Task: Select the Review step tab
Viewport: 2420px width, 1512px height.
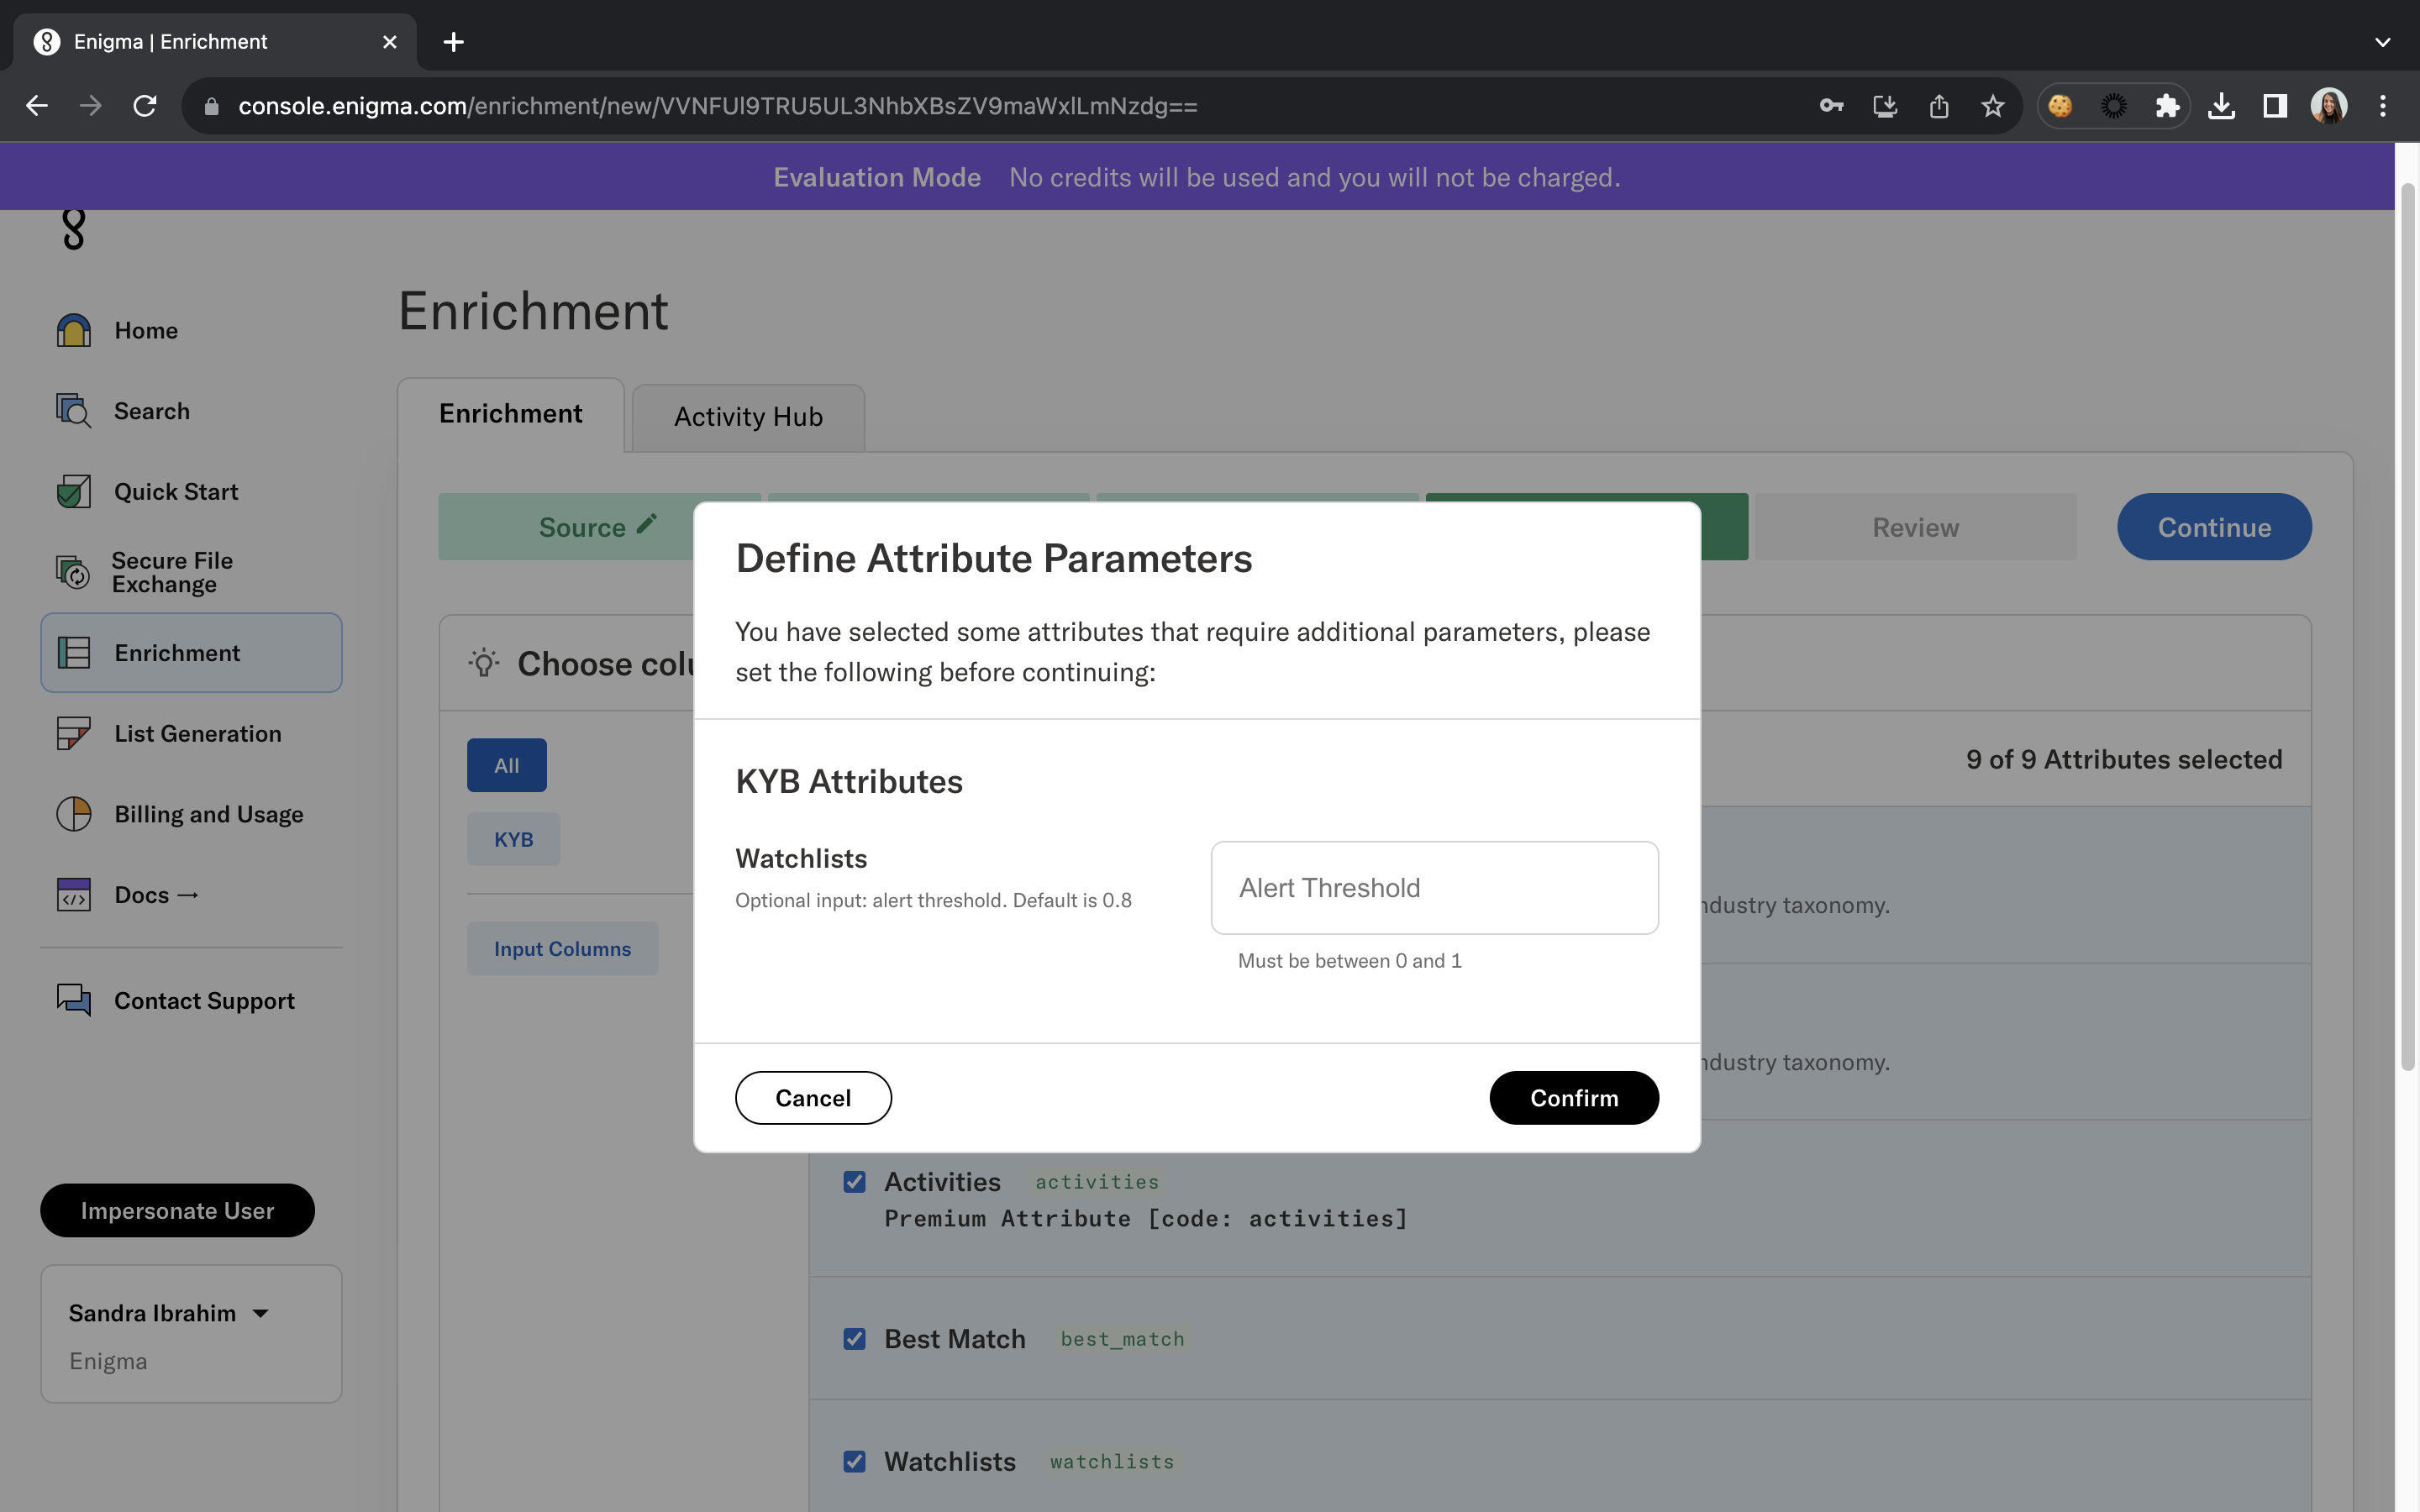Action: tap(1915, 527)
